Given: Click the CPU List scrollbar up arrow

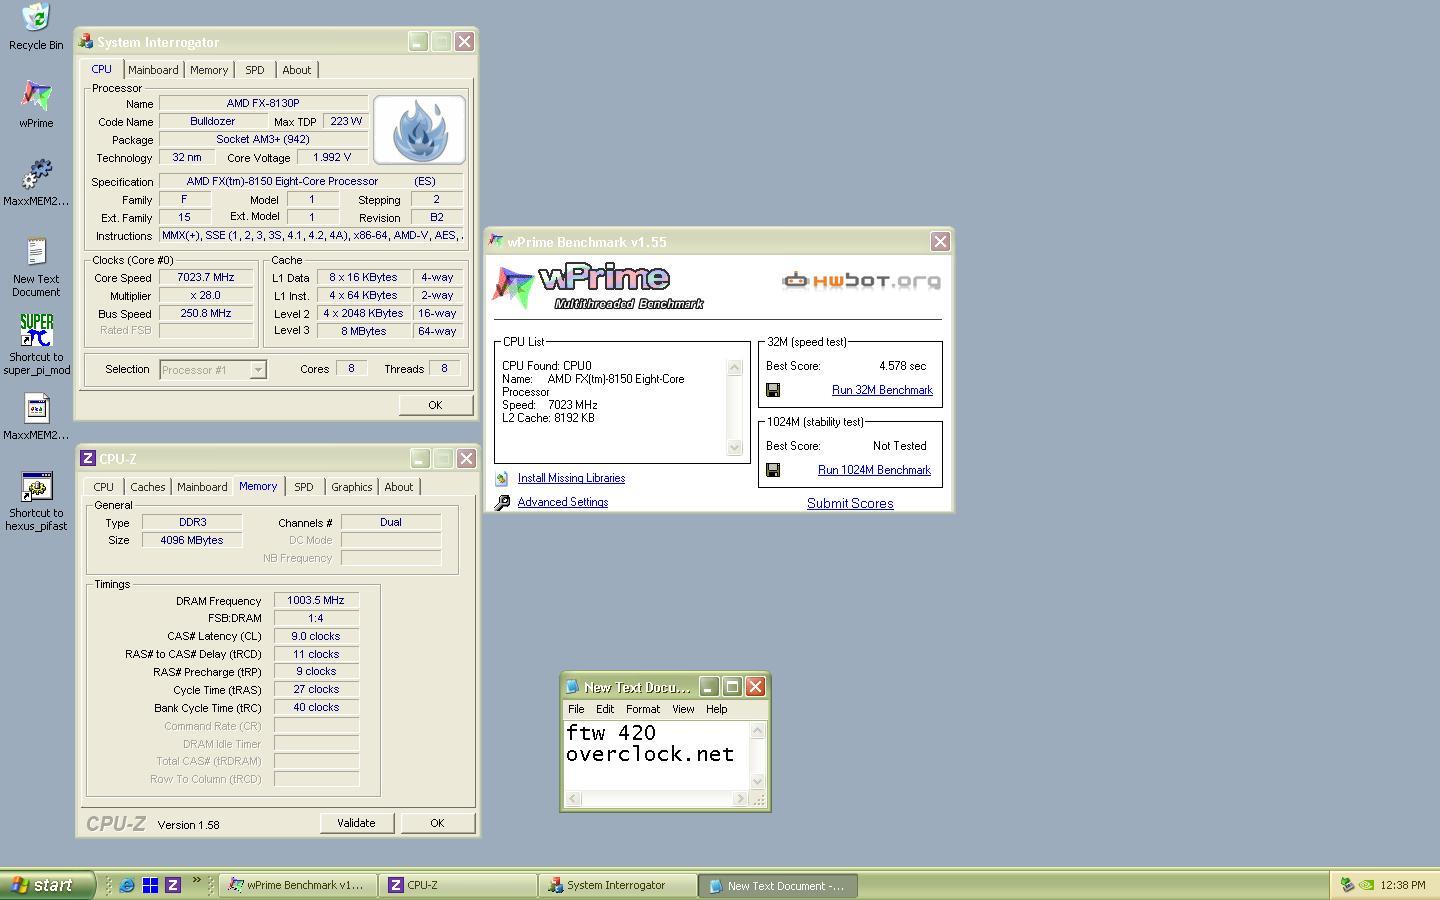Looking at the screenshot, I should pyautogui.click(x=735, y=367).
